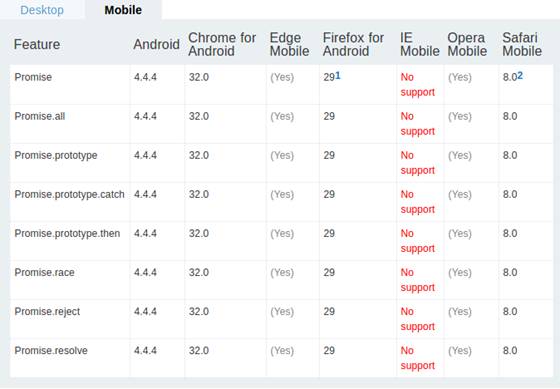Image resolution: width=560 pixels, height=389 pixels.
Task: Click the Firefox for Android column header
Action: pyautogui.click(x=353, y=44)
